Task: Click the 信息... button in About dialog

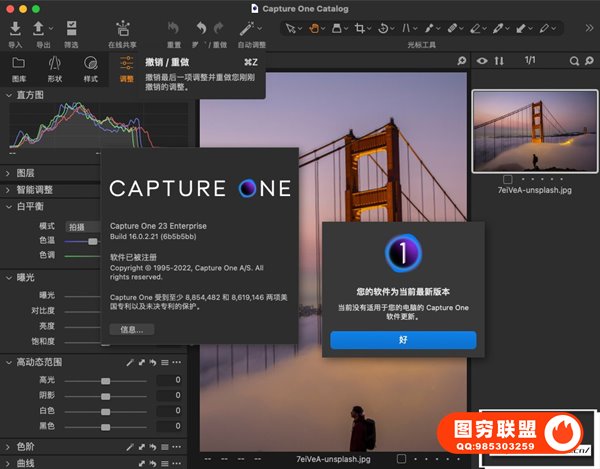Action: (132, 329)
